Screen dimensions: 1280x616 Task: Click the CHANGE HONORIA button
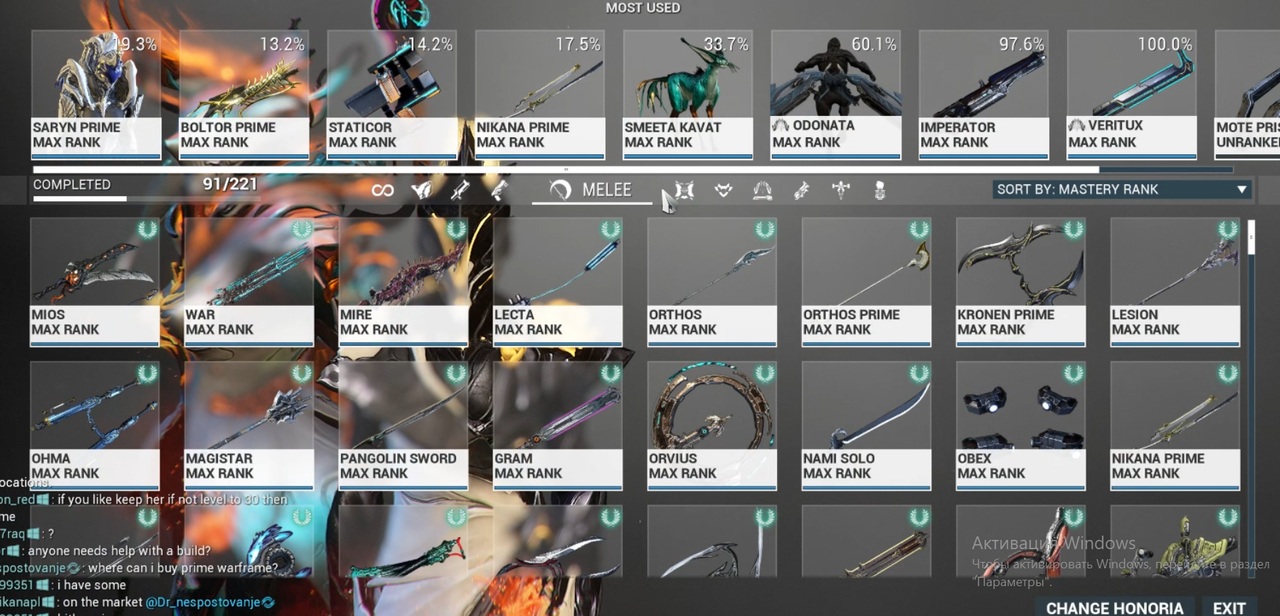[x=1113, y=607]
